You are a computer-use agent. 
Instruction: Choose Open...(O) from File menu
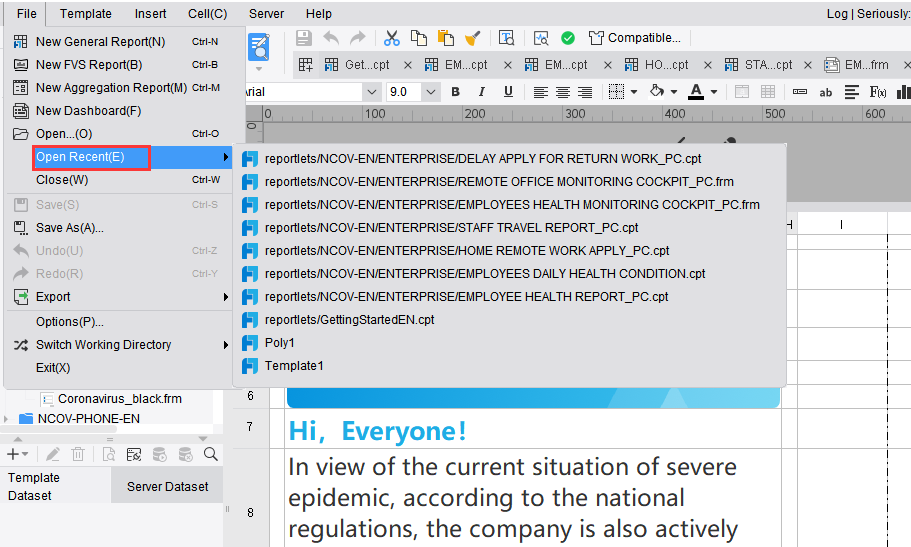(x=118, y=134)
